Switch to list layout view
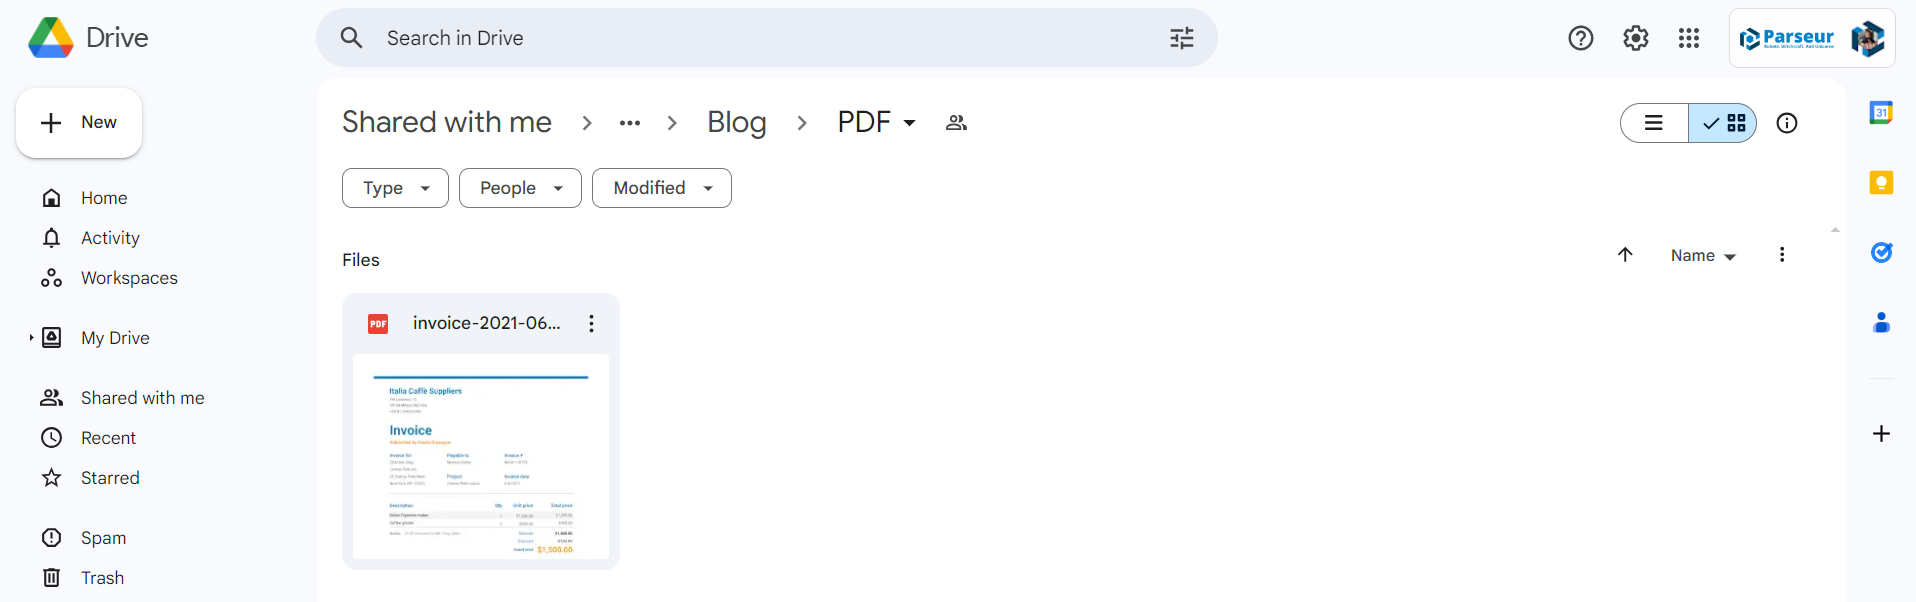Screen dimensions: 1916x602 [x=1654, y=123]
